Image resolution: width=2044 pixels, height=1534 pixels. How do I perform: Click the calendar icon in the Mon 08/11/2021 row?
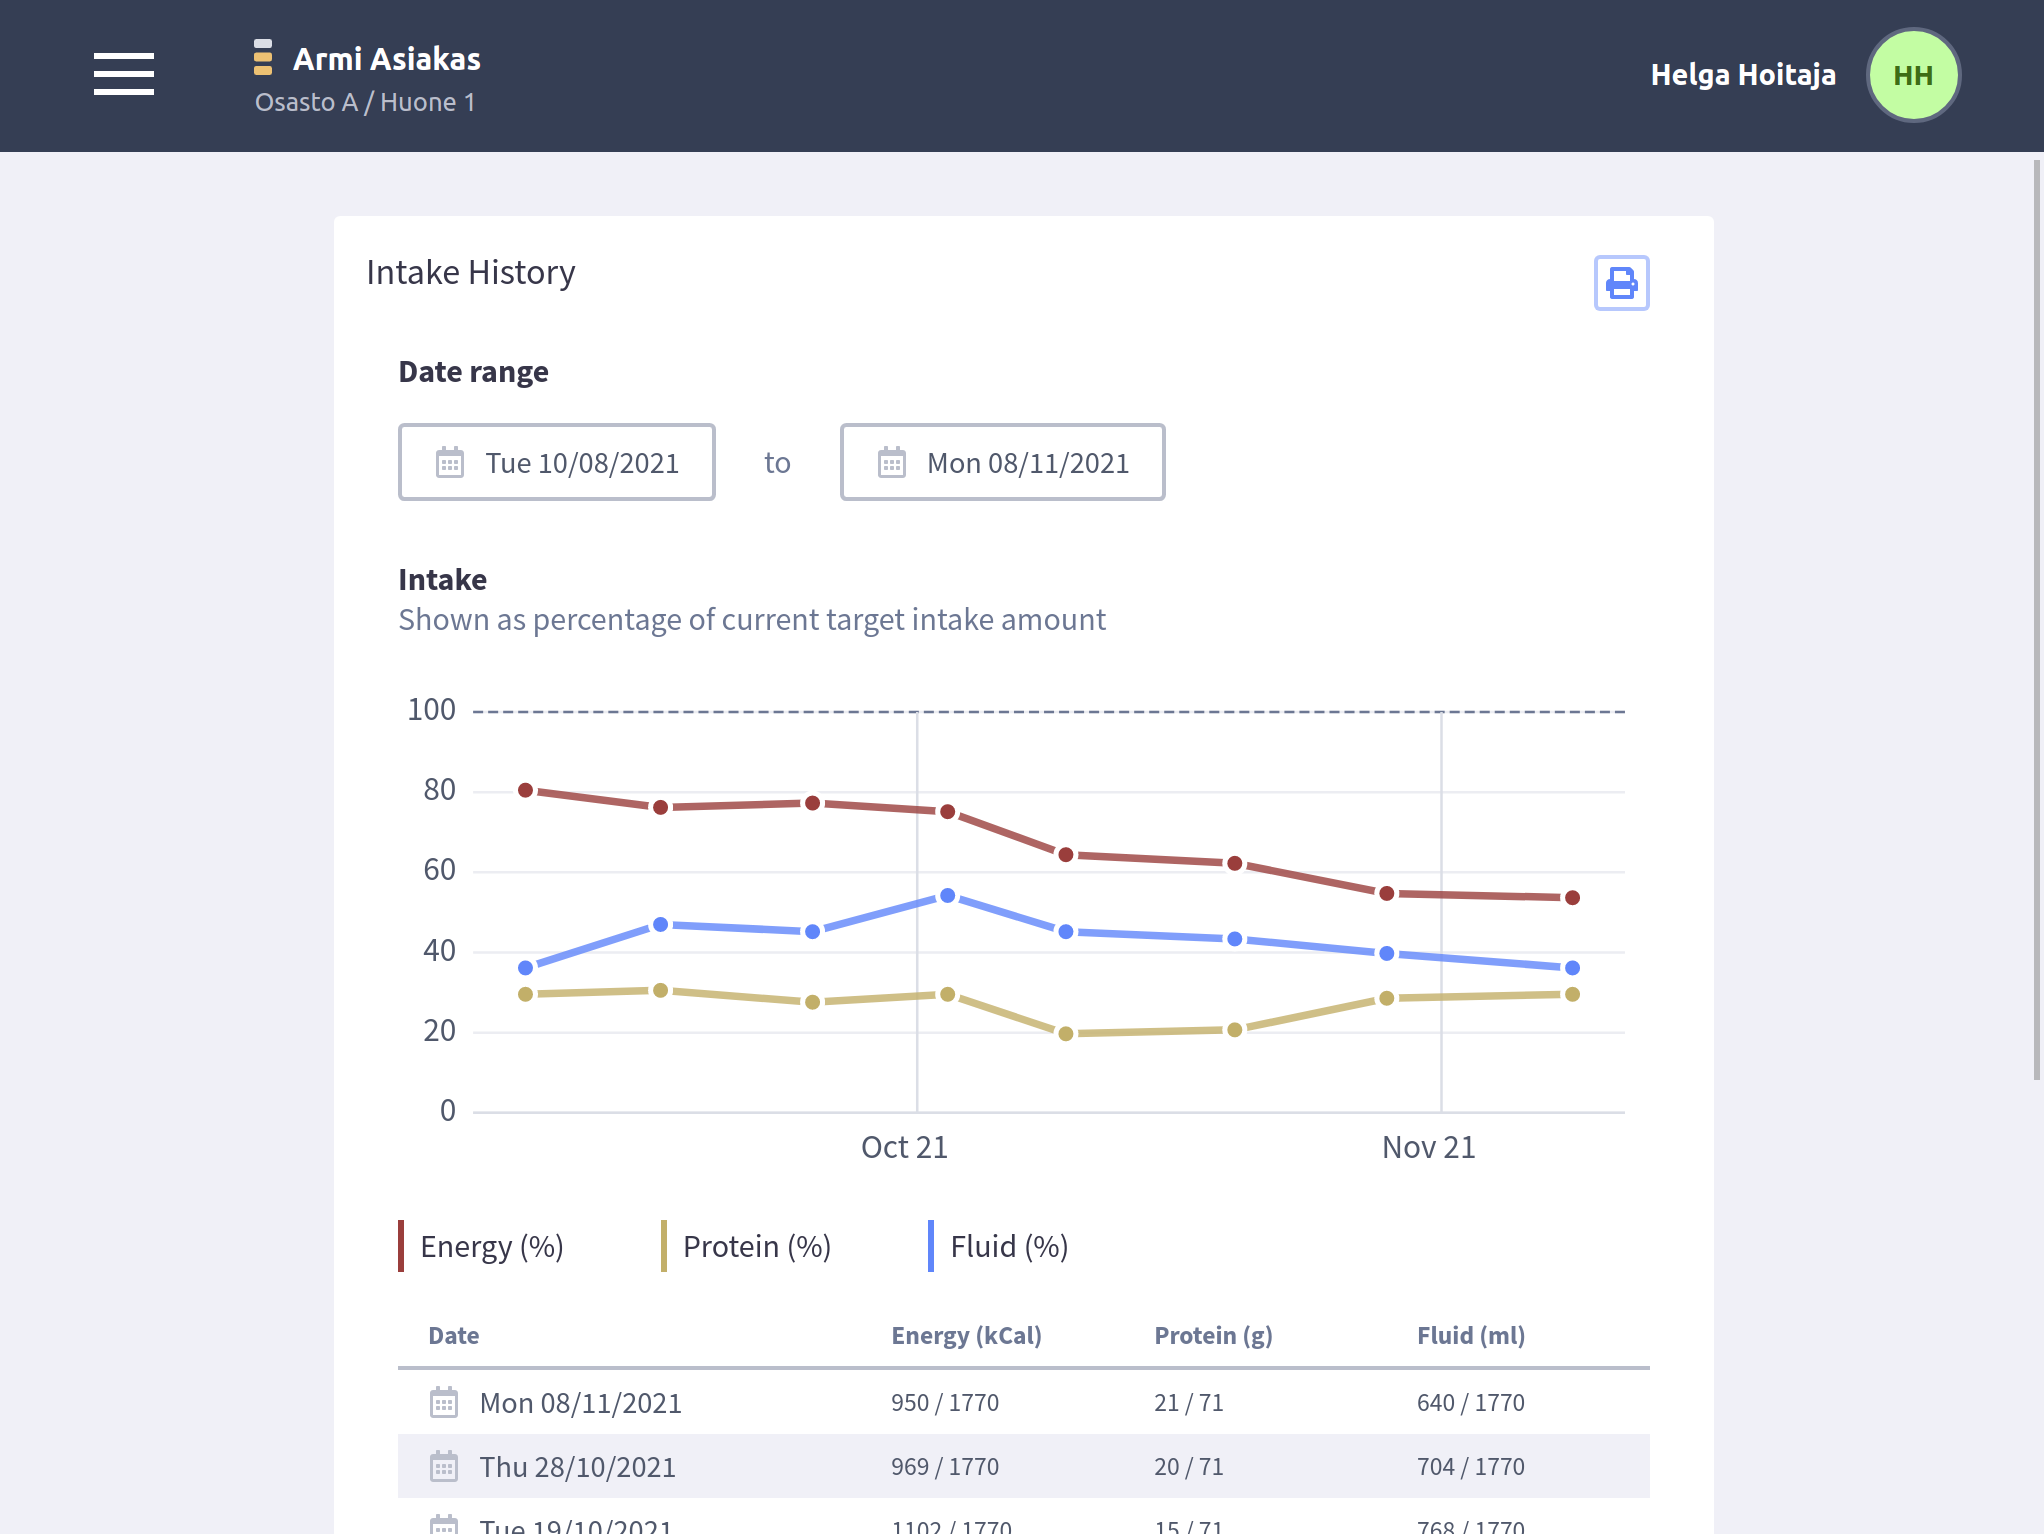coord(444,1403)
